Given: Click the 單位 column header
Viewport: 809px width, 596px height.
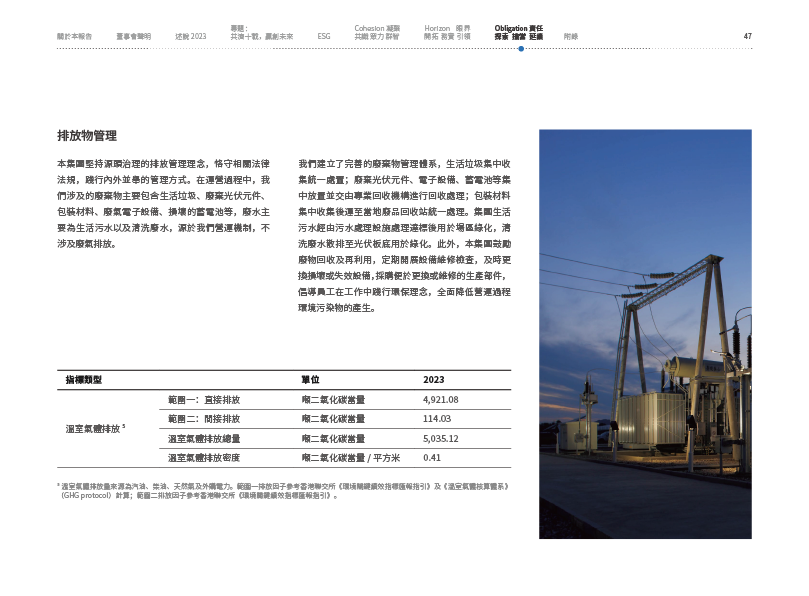Looking at the screenshot, I should 310,380.
